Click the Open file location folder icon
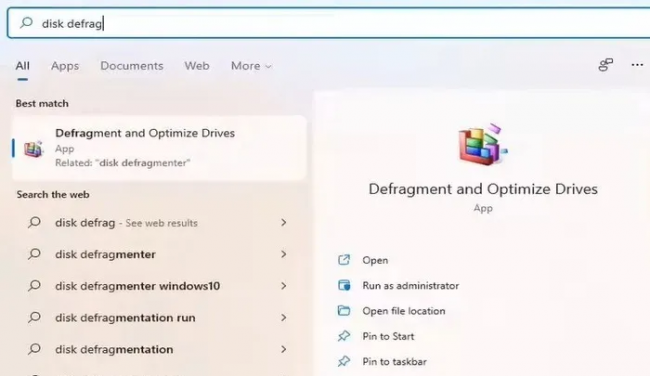The height and width of the screenshot is (376, 650). tap(344, 311)
